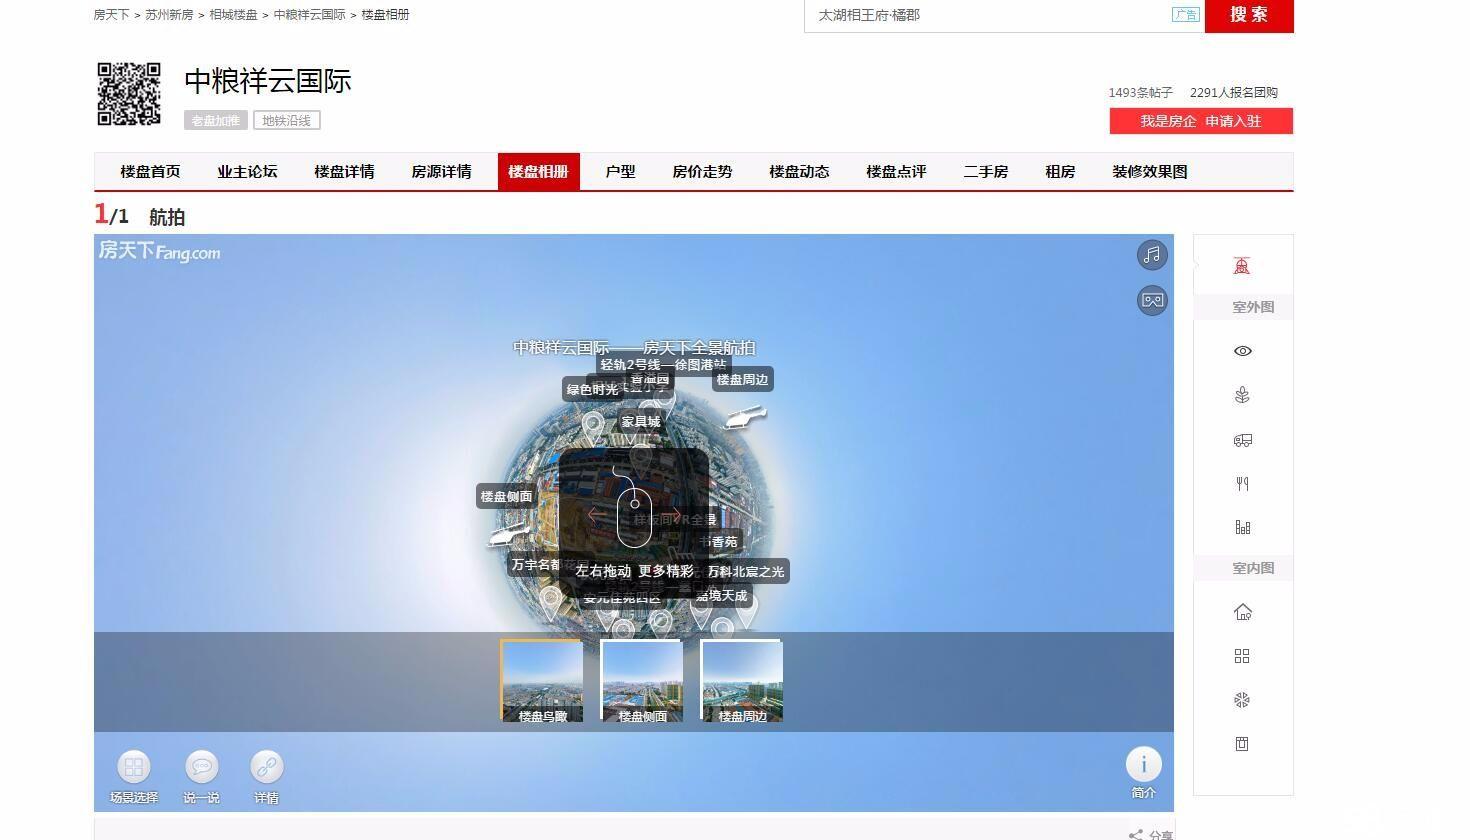
Task: Go to 相城楼盘 breadcrumb link
Action: (233, 15)
